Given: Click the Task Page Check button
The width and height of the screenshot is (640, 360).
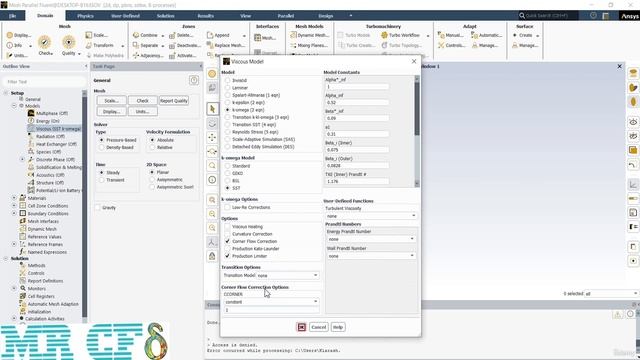Looking at the screenshot, I should (x=142, y=100).
